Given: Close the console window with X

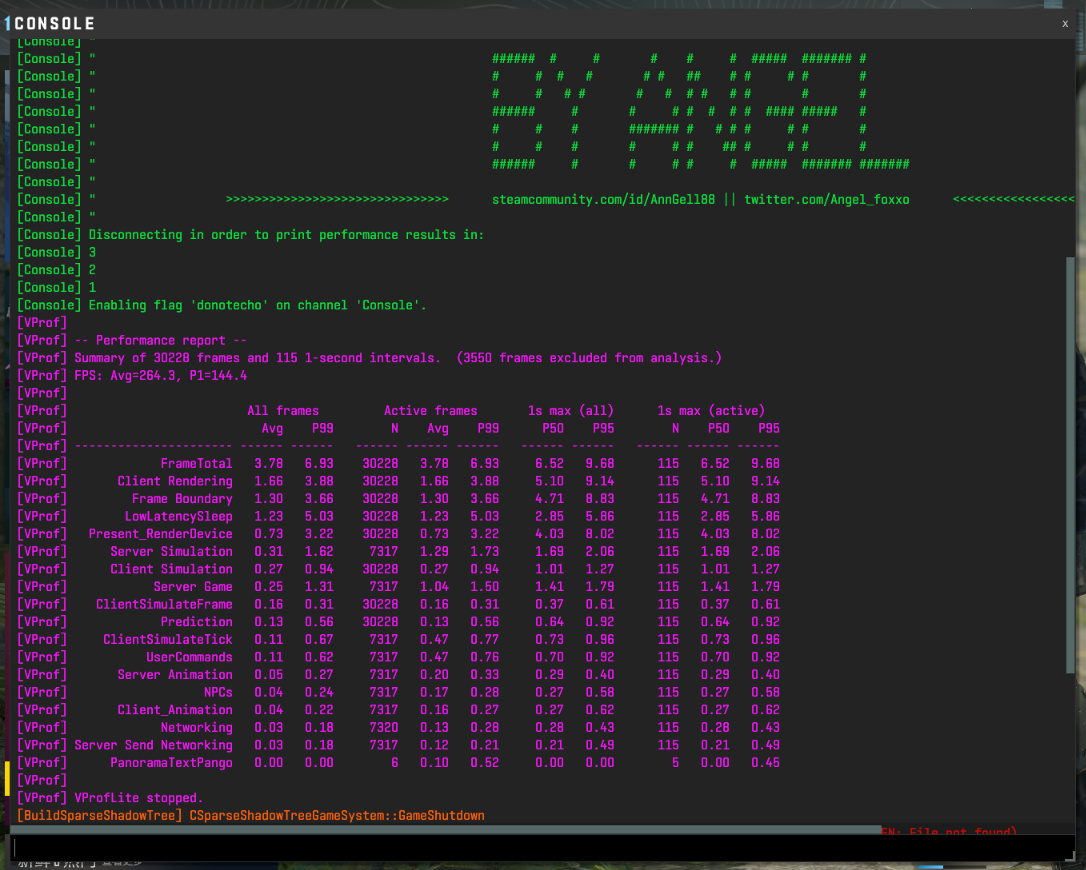Looking at the screenshot, I should click(1065, 24).
